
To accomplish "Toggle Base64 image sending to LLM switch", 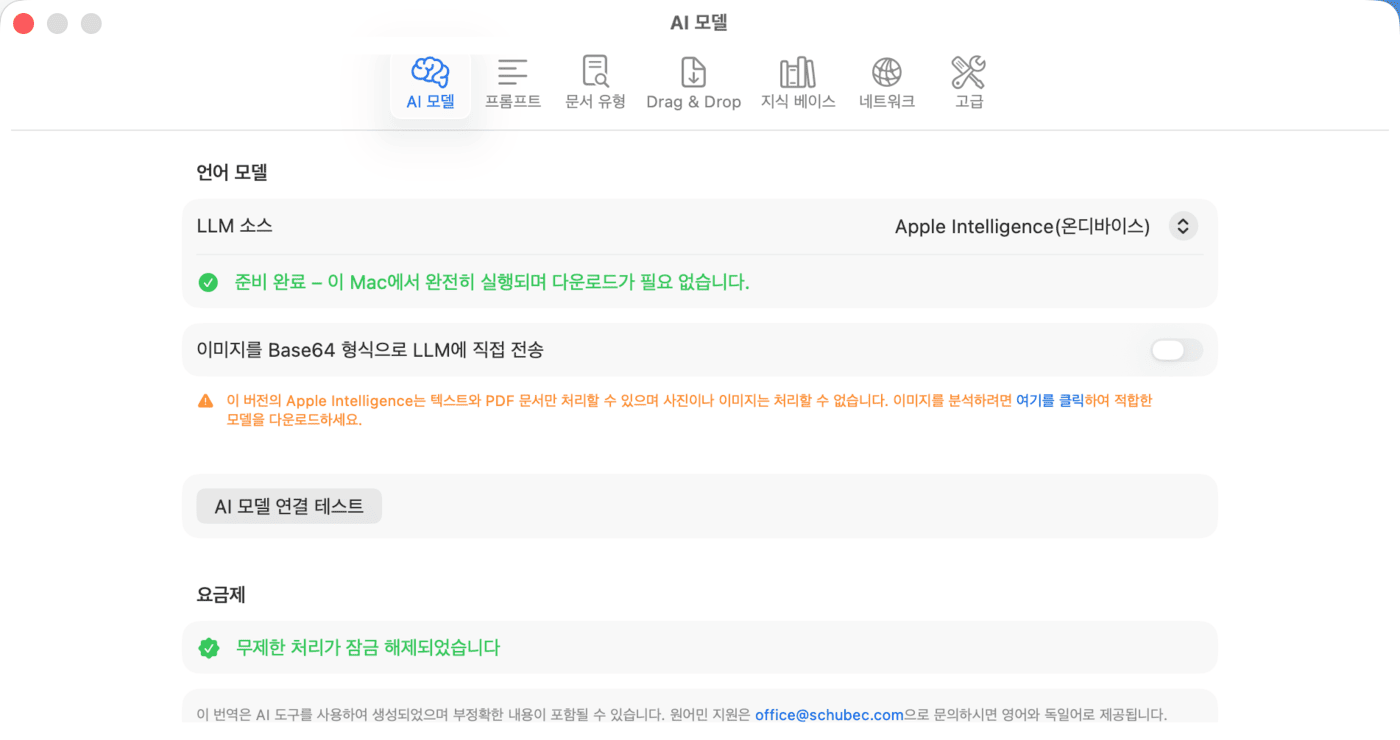I will click(x=1177, y=350).
